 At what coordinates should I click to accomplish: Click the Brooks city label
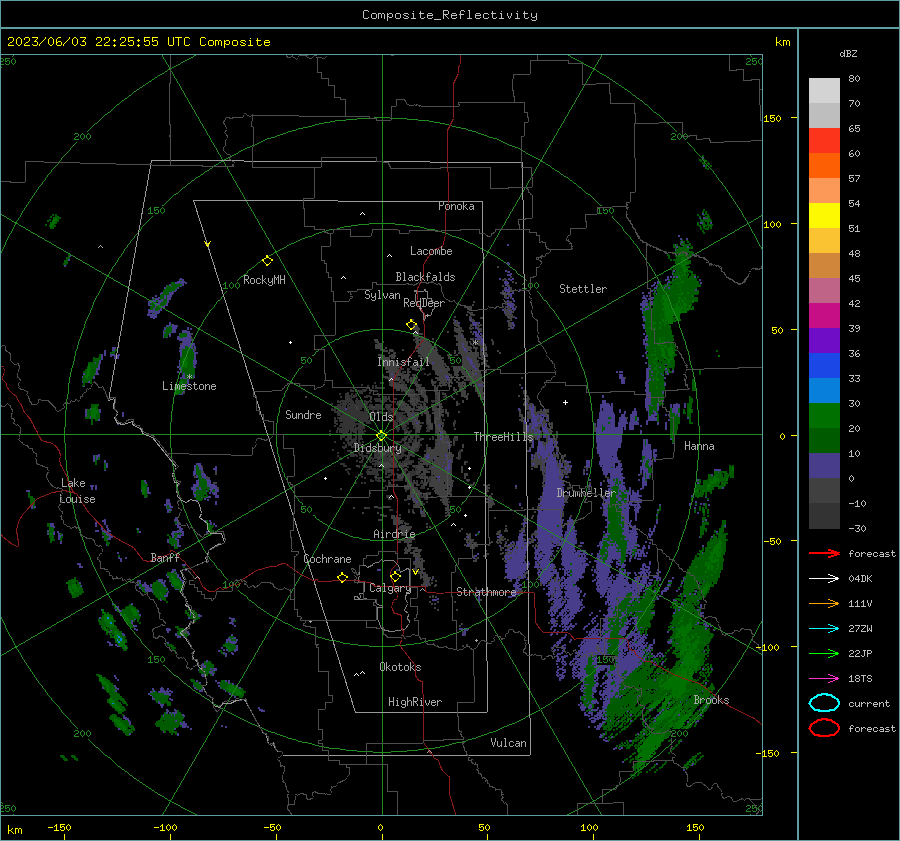(x=711, y=700)
